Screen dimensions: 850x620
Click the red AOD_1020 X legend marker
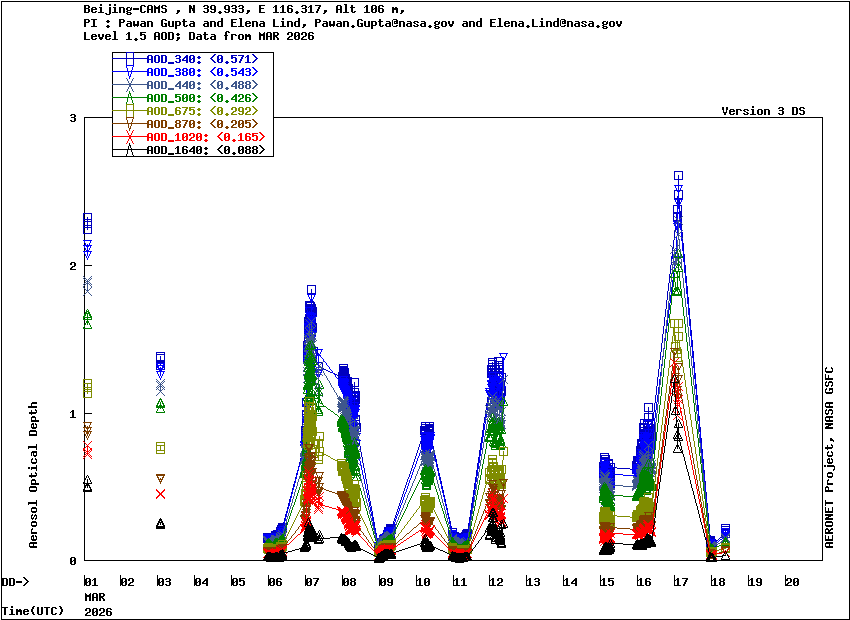click(x=129, y=137)
